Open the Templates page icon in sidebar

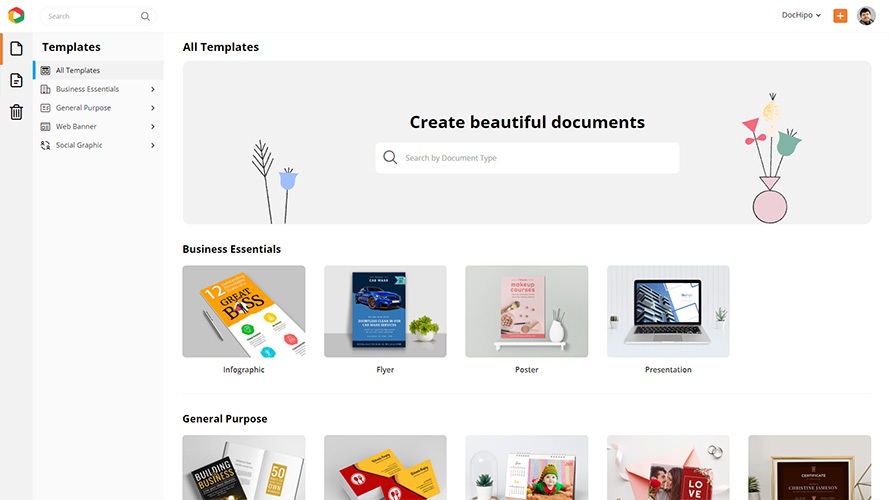pyautogui.click(x=16, y=49)
